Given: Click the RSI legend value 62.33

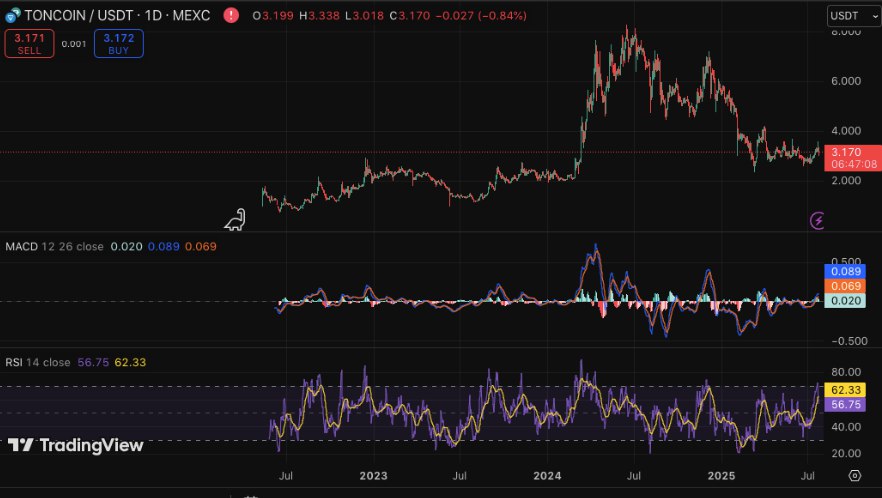Looking at the screenshot, I should coord(130,362).
